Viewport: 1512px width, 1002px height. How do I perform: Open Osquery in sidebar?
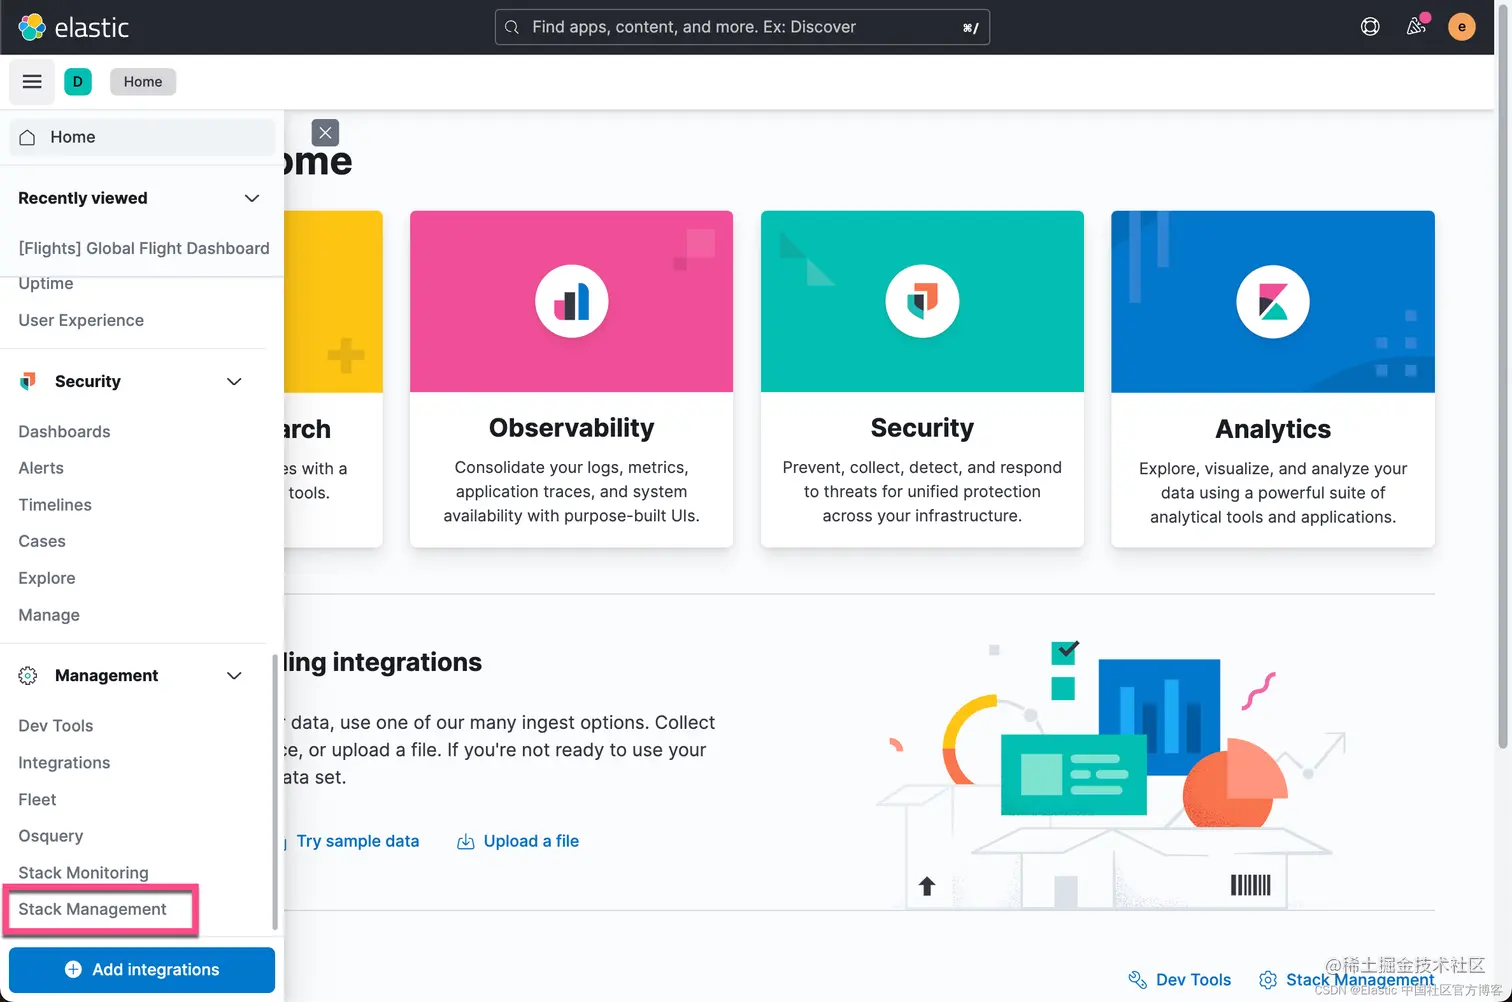point(51,836)
